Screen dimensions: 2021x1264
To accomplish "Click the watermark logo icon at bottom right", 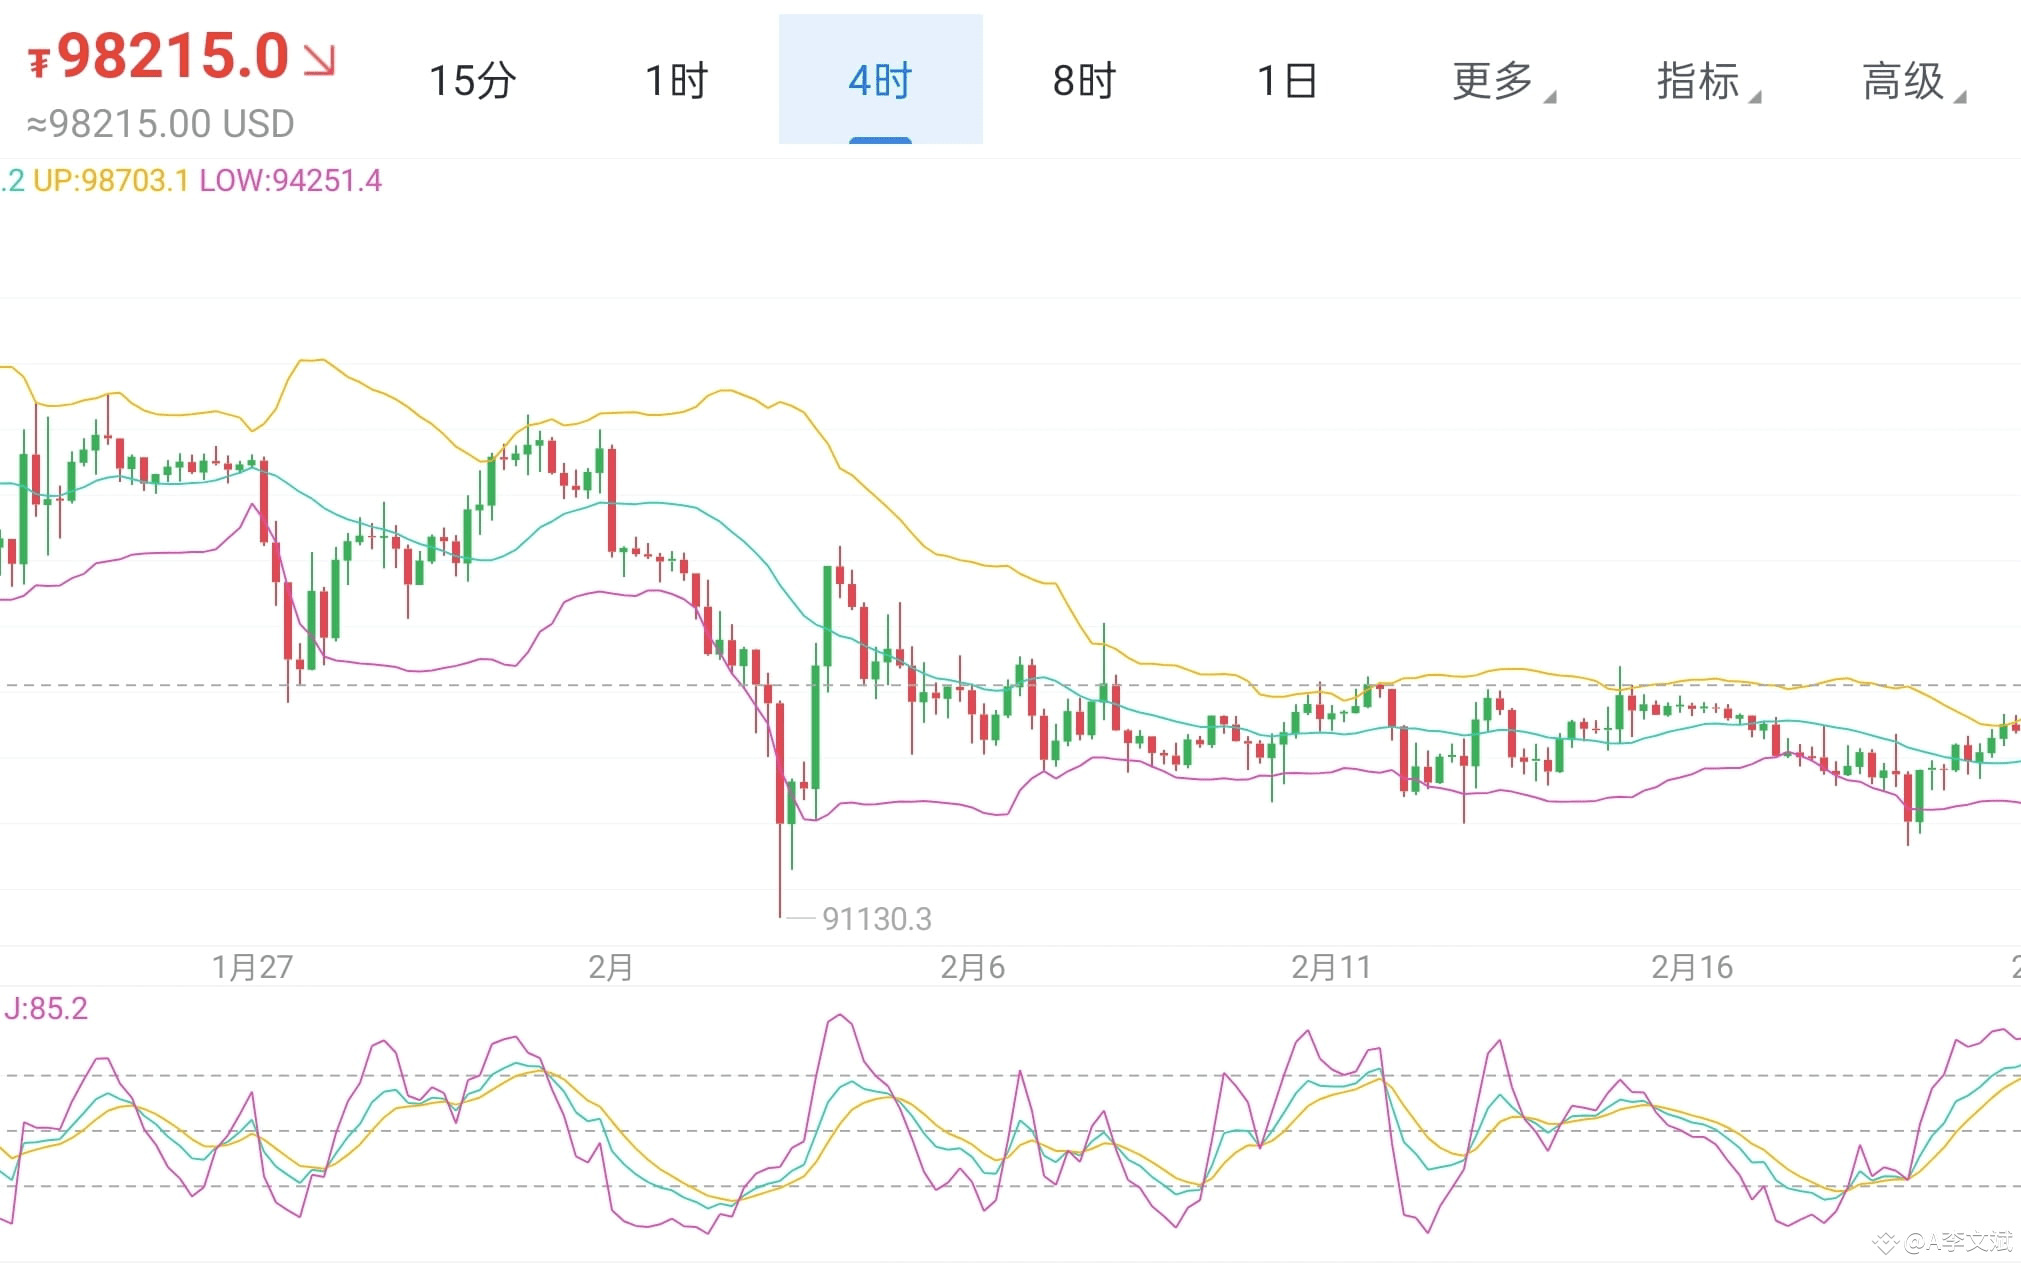I will [1886, 1242].
